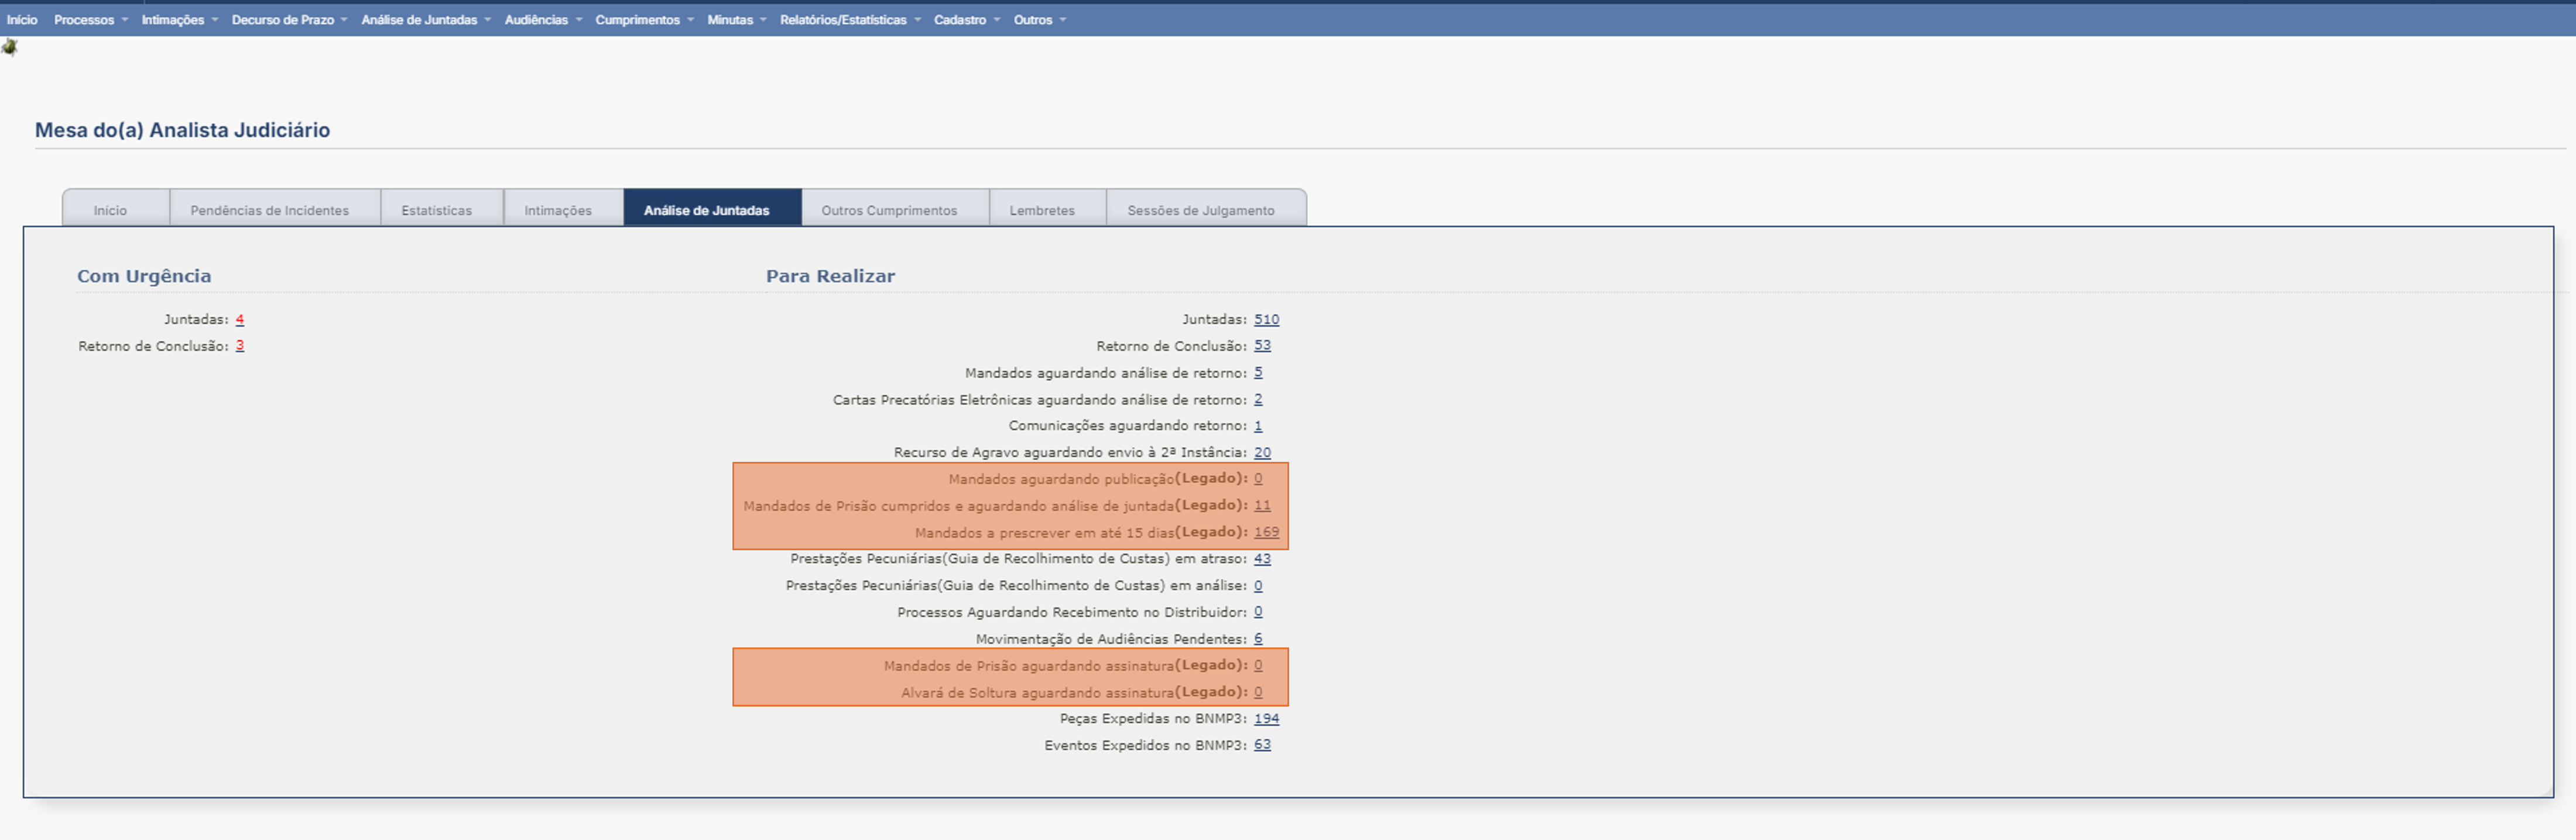Open Mandados aguardando análise de retorno count
2576x840 pixels.
1259,372
